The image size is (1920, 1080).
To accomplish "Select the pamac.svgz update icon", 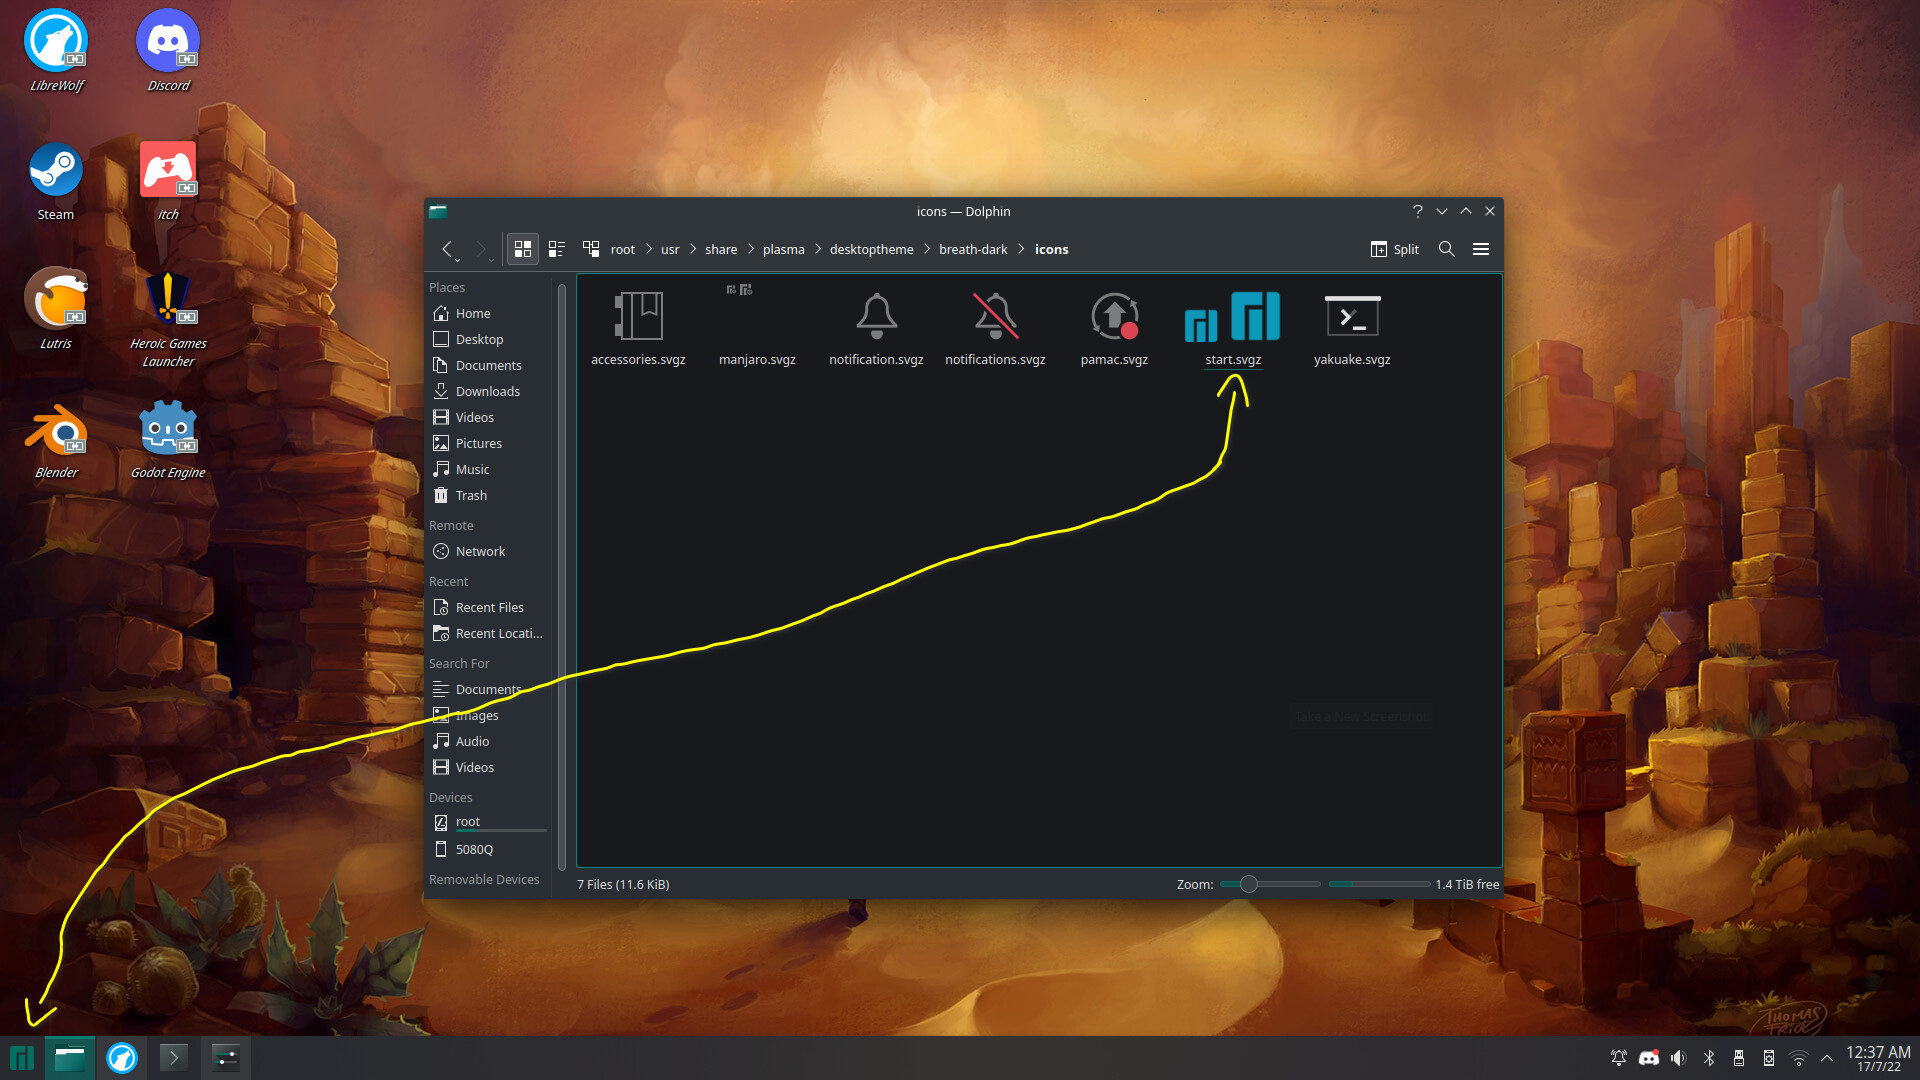I will pyautogui.click(x=1113, y=316).
